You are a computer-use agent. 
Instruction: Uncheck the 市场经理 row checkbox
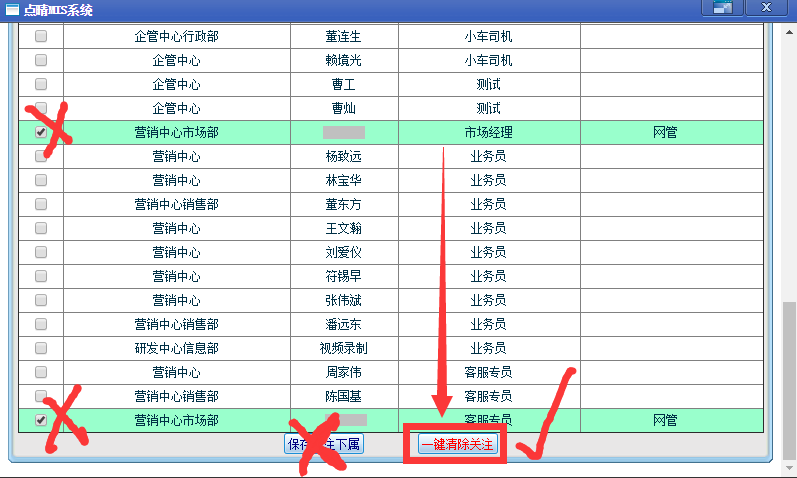coord(41,132)
